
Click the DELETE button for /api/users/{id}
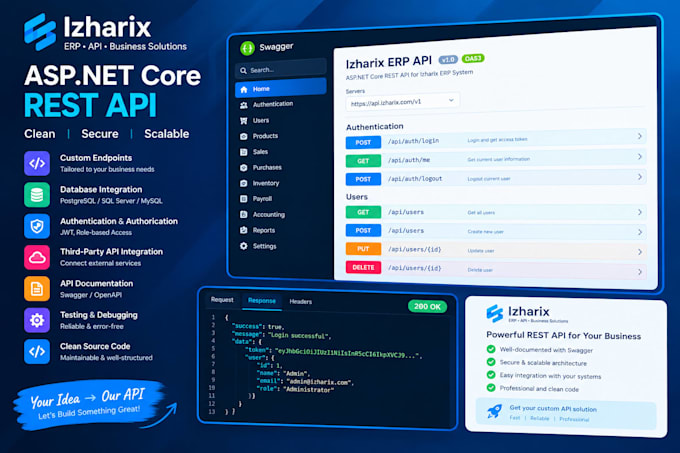(x=363, y=267)
